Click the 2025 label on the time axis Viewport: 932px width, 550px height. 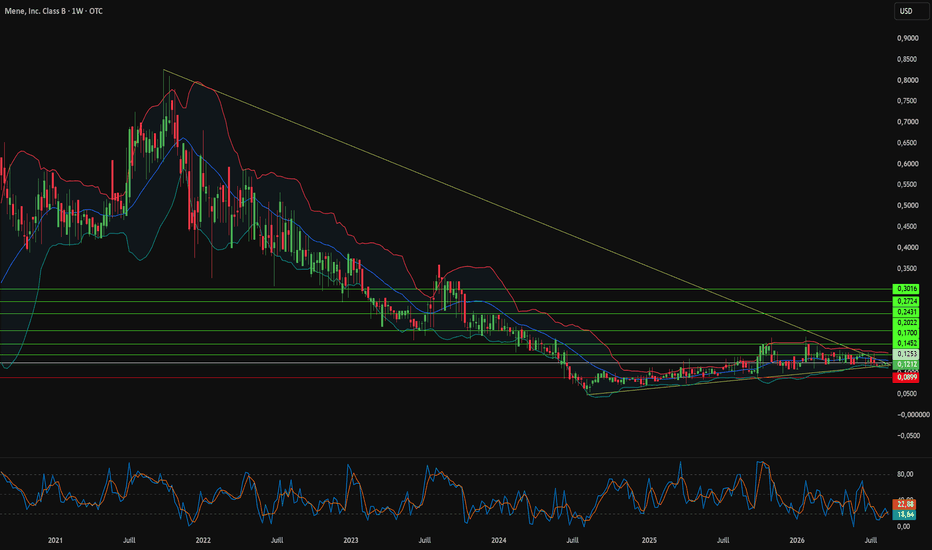[x=649, y=540]
